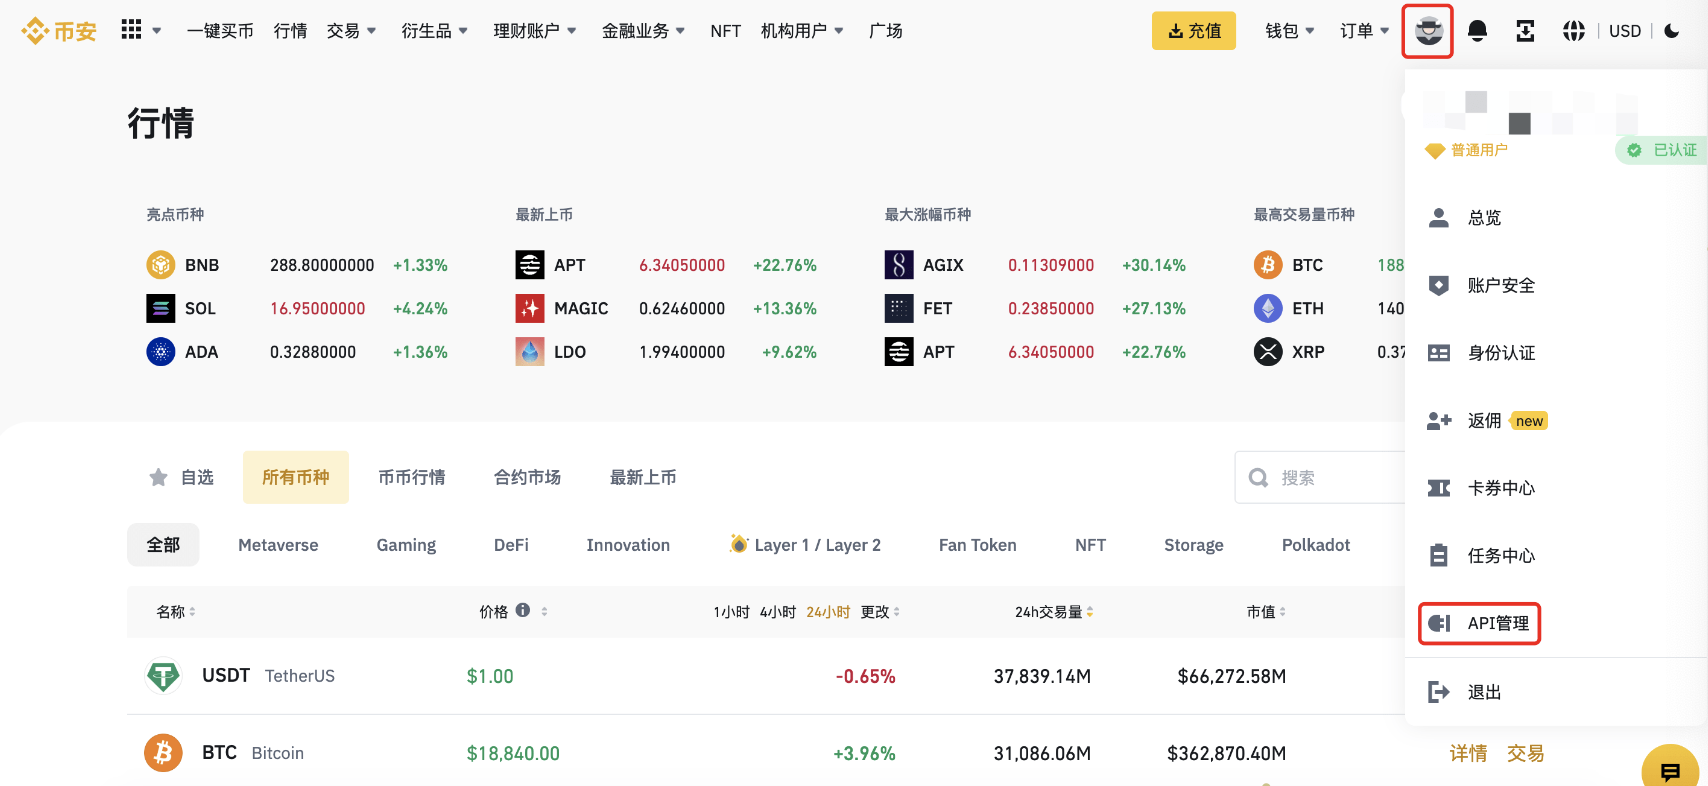The height and width of the screenshot is (786, 1708).
Task: Click the LDO coin icon
Action: tap(530, 352)
